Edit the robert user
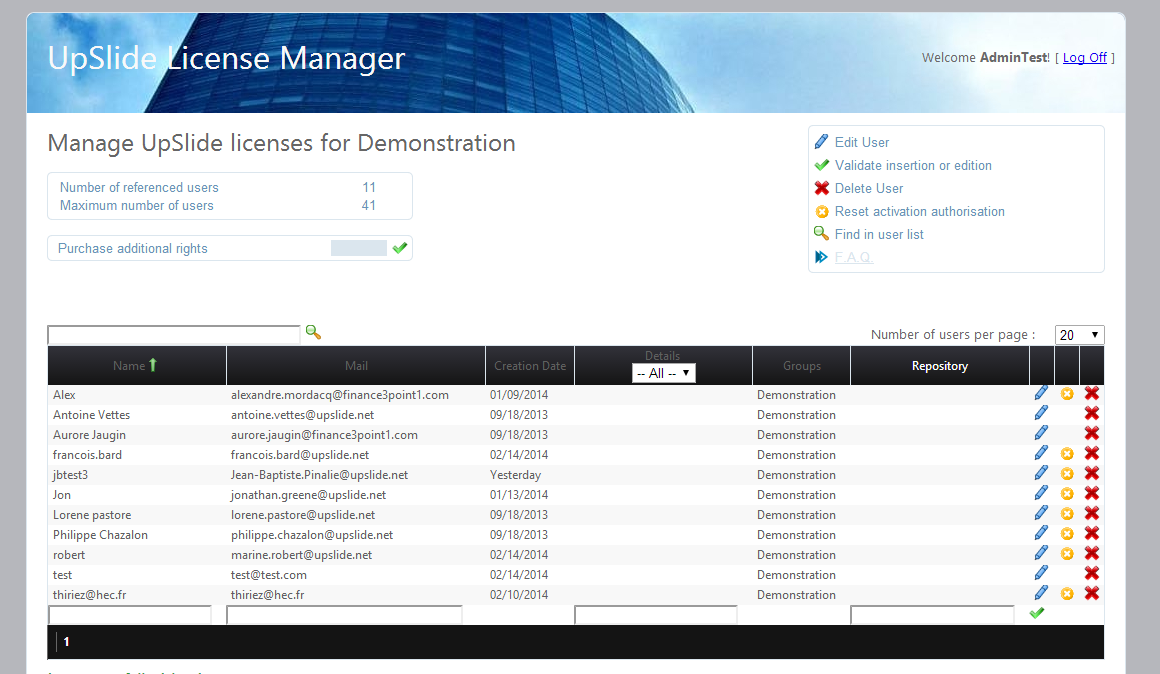Screen dimensions: 1160x674 click(x=1041, y=553)
